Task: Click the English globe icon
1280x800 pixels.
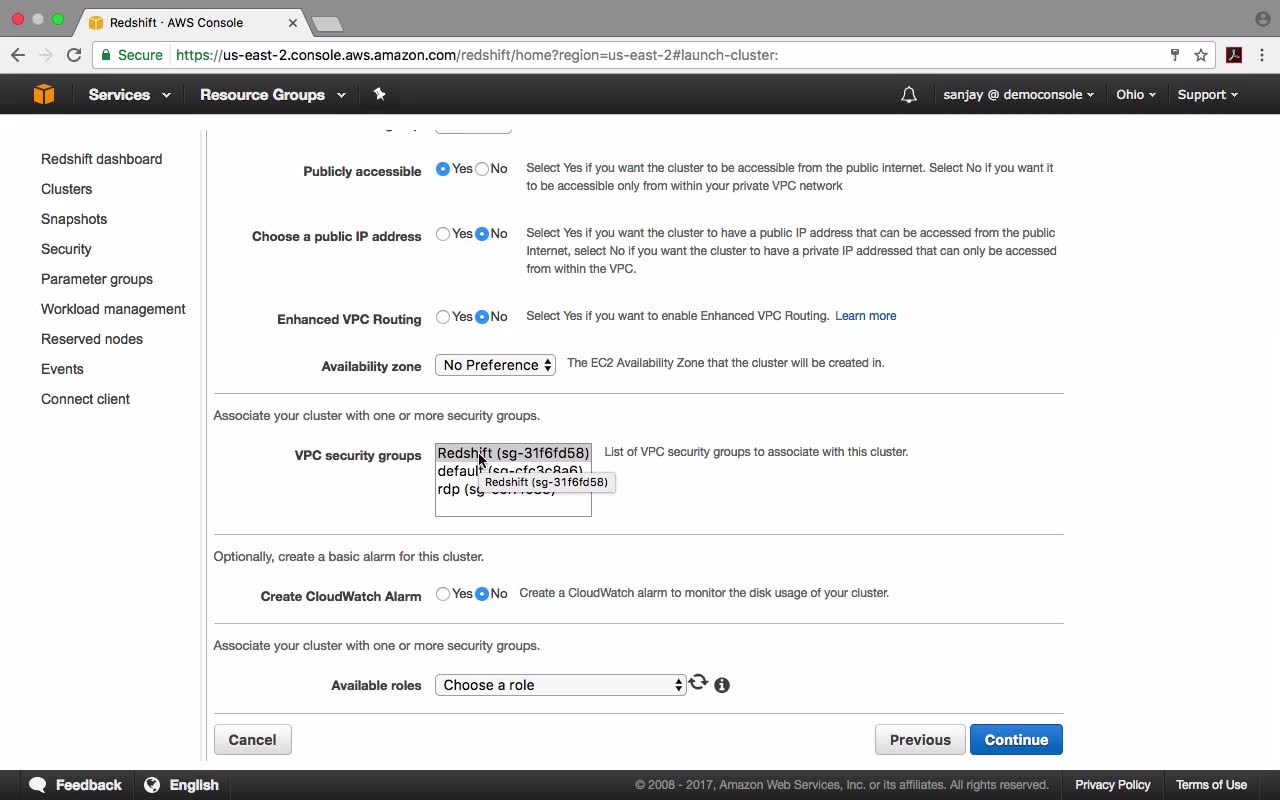Action: [152, 785]
